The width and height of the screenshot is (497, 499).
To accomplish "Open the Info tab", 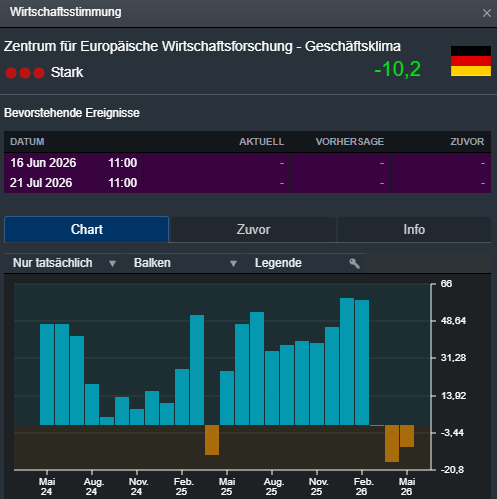I will point(414,230).
